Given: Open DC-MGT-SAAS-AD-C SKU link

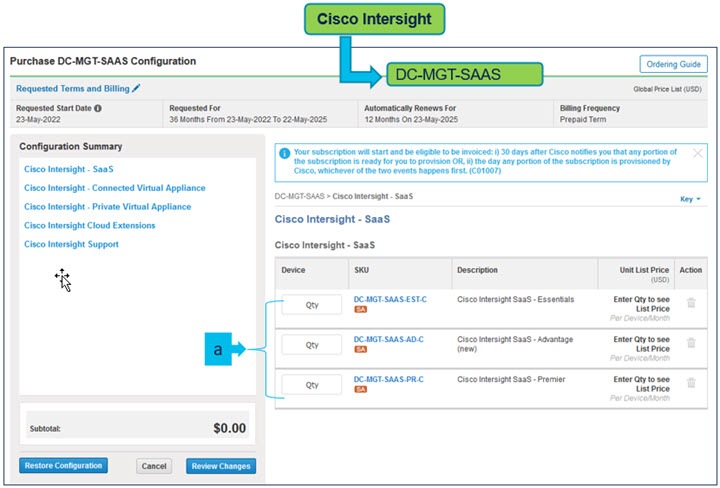Looking at the screenshot, I should click(x=389, y=339).
